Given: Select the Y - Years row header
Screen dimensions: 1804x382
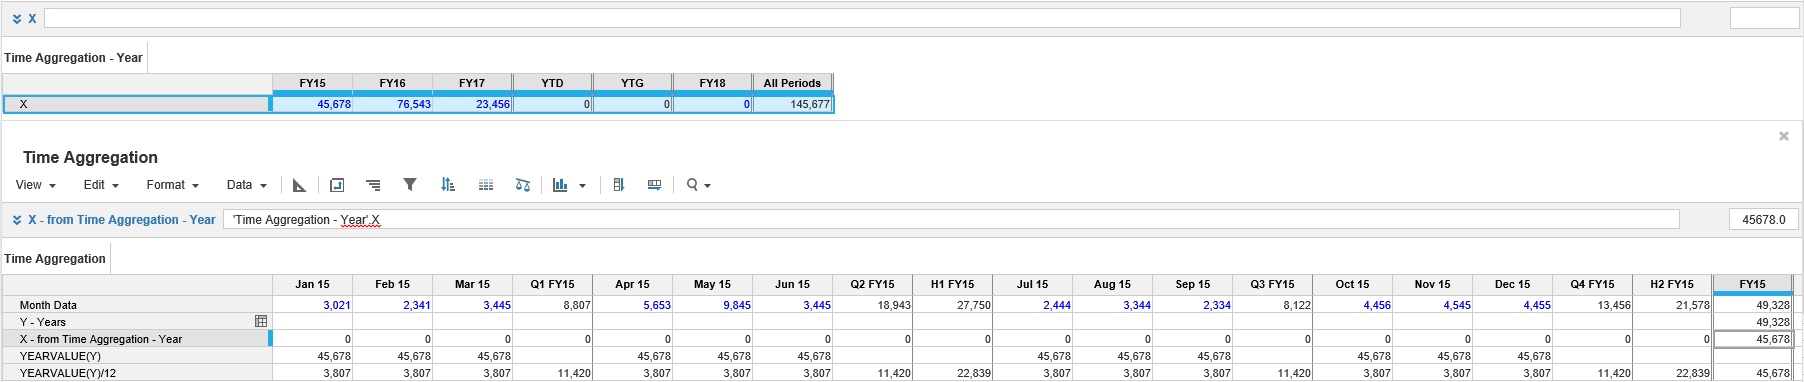Looking at the screenshot, I should point(136,322).
